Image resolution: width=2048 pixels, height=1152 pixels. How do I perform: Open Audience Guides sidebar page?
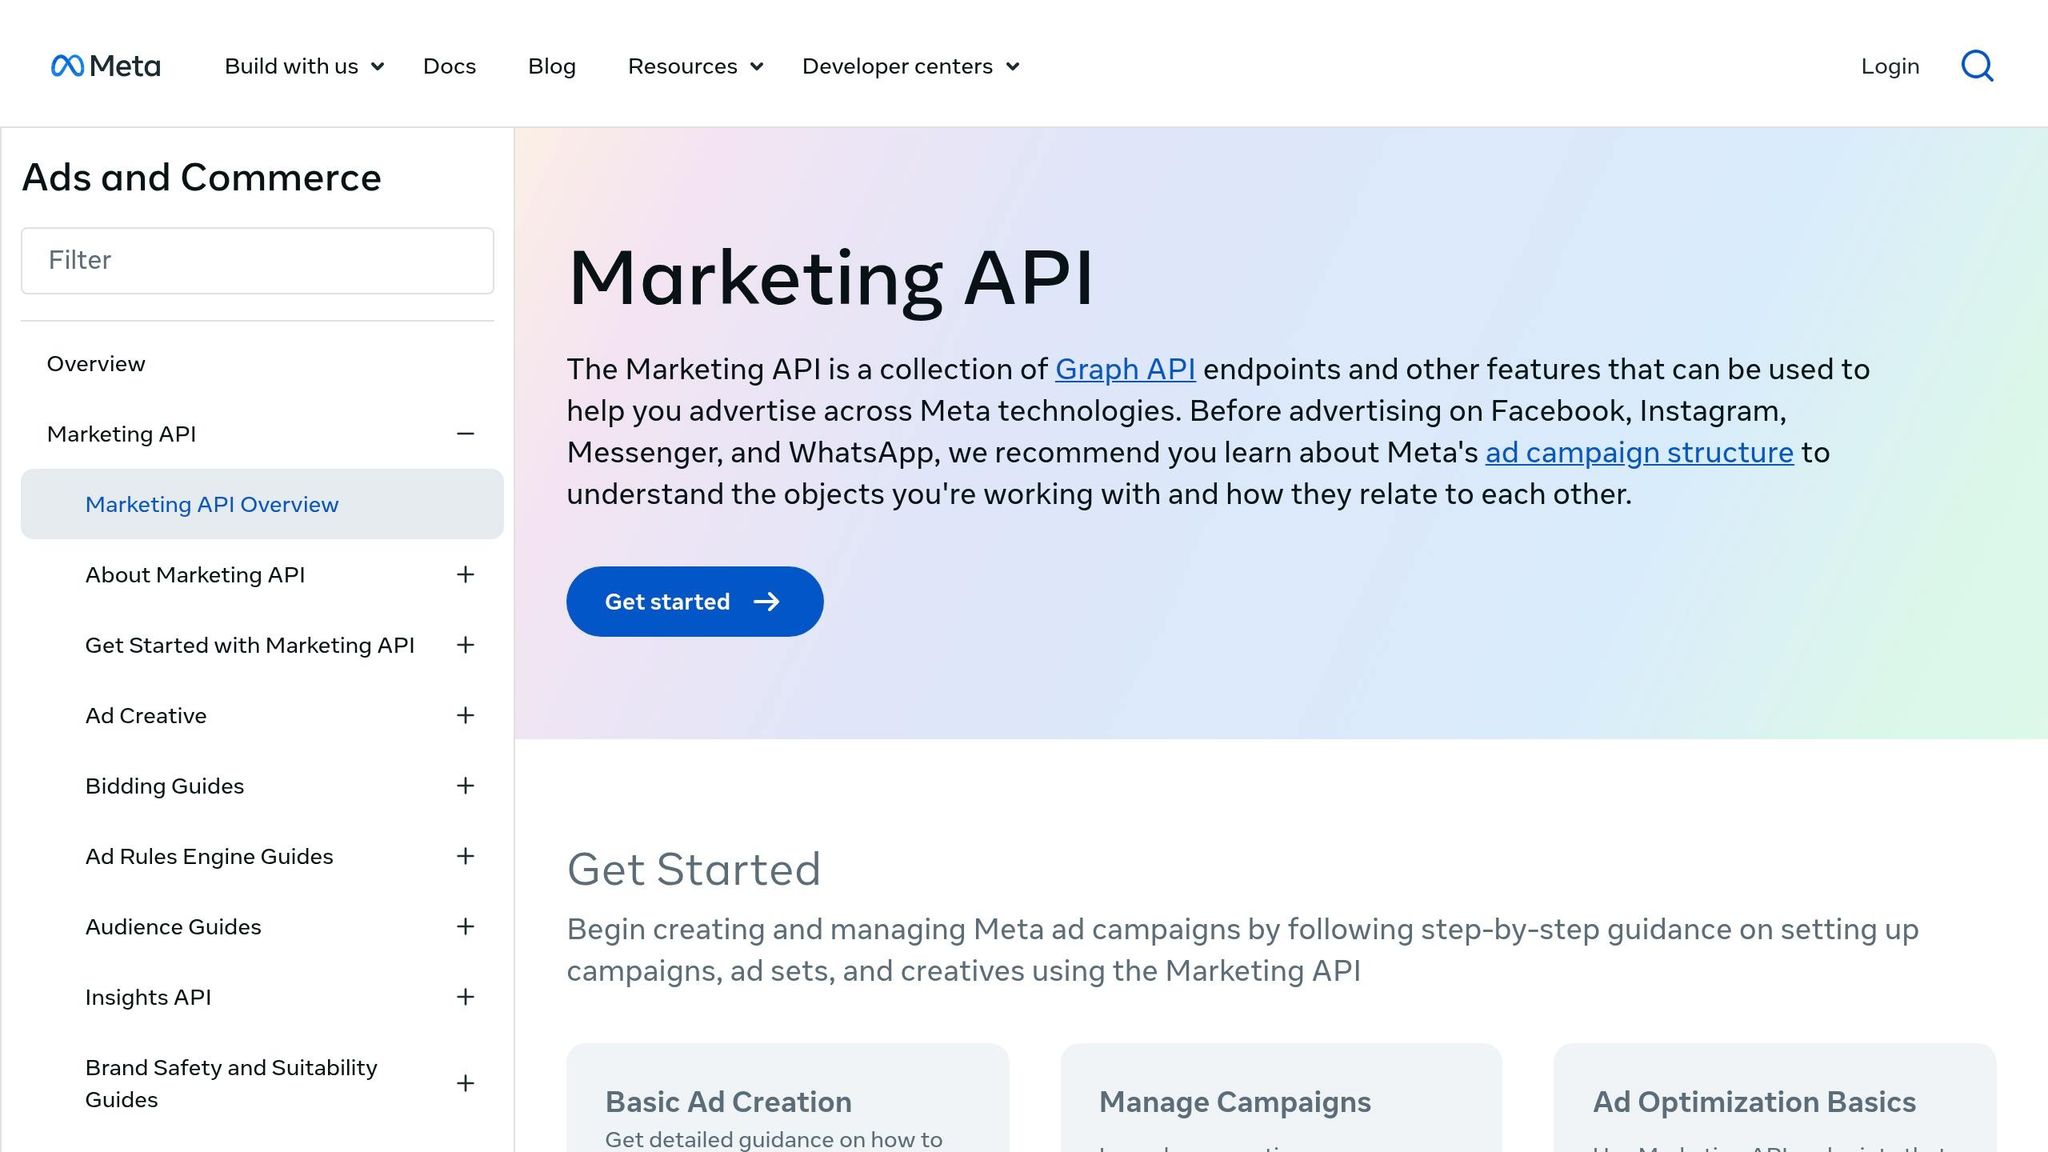pos(173,927)
